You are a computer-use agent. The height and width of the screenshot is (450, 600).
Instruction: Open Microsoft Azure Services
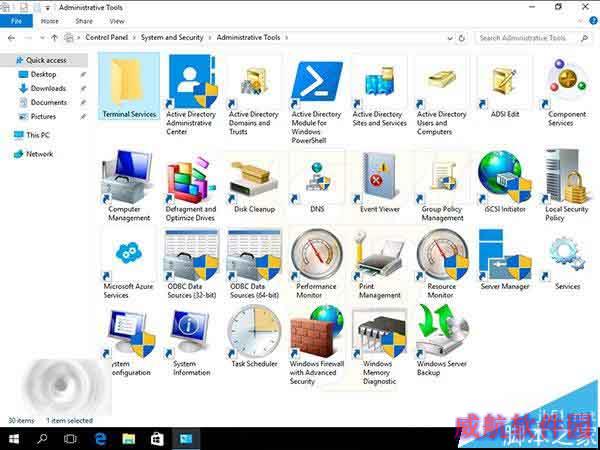click(x=129, y=264)
